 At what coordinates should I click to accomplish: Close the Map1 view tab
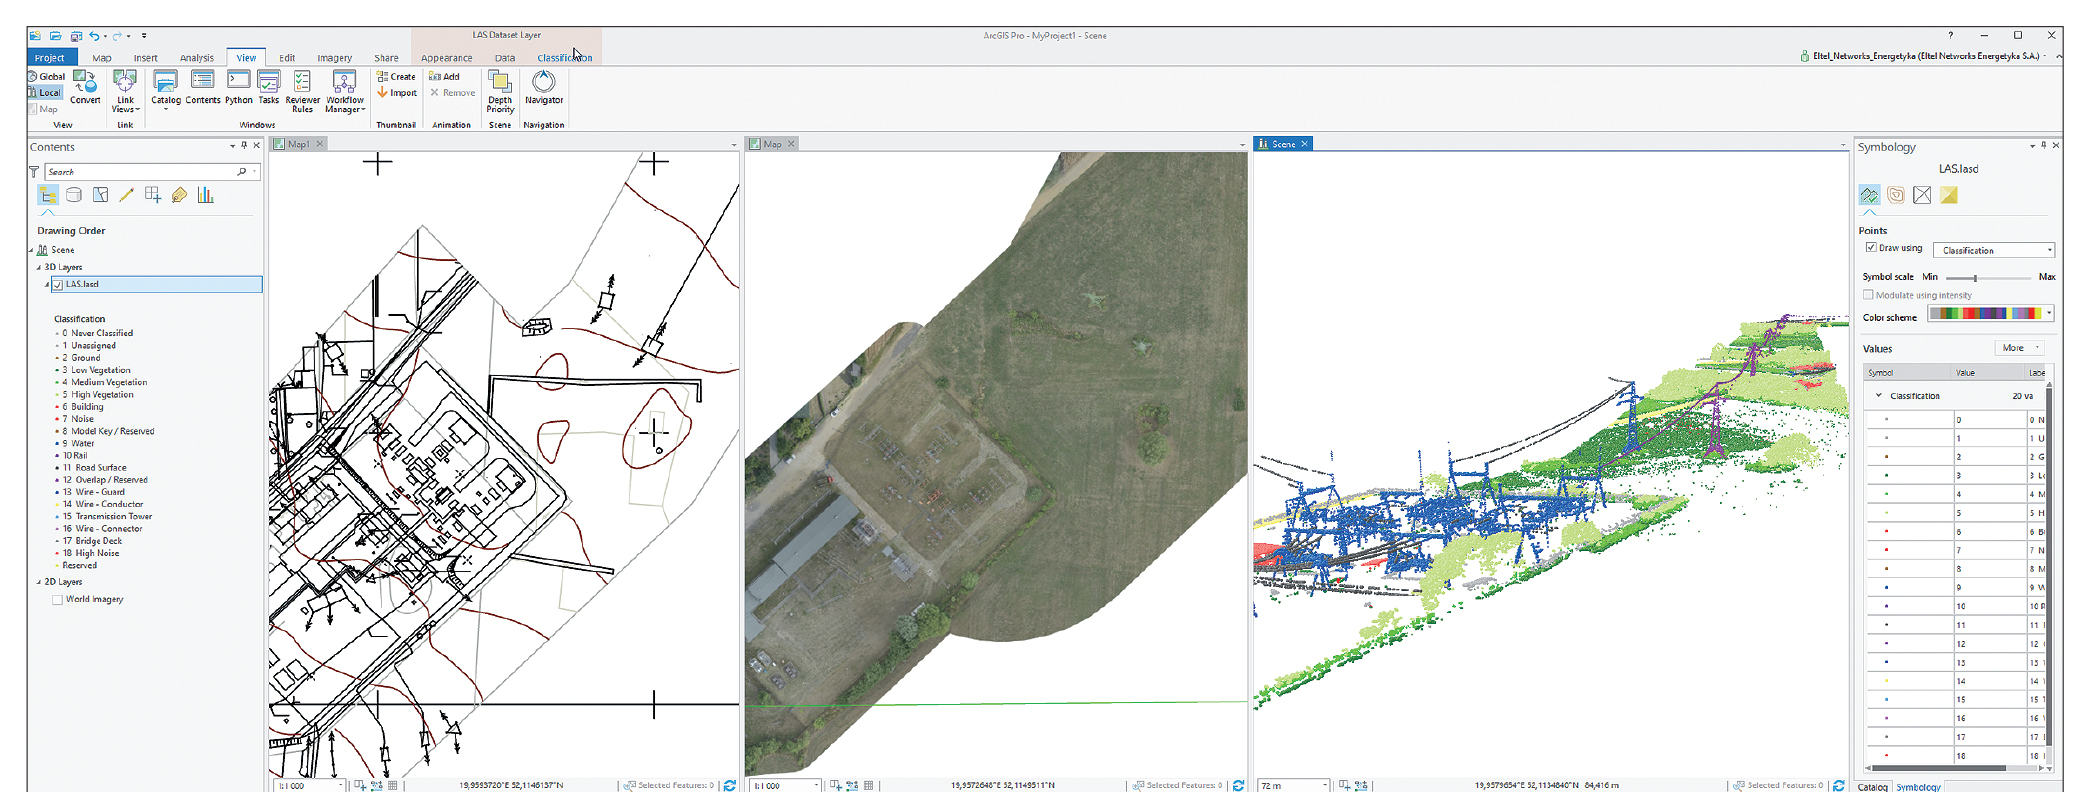tap(320, 144)
